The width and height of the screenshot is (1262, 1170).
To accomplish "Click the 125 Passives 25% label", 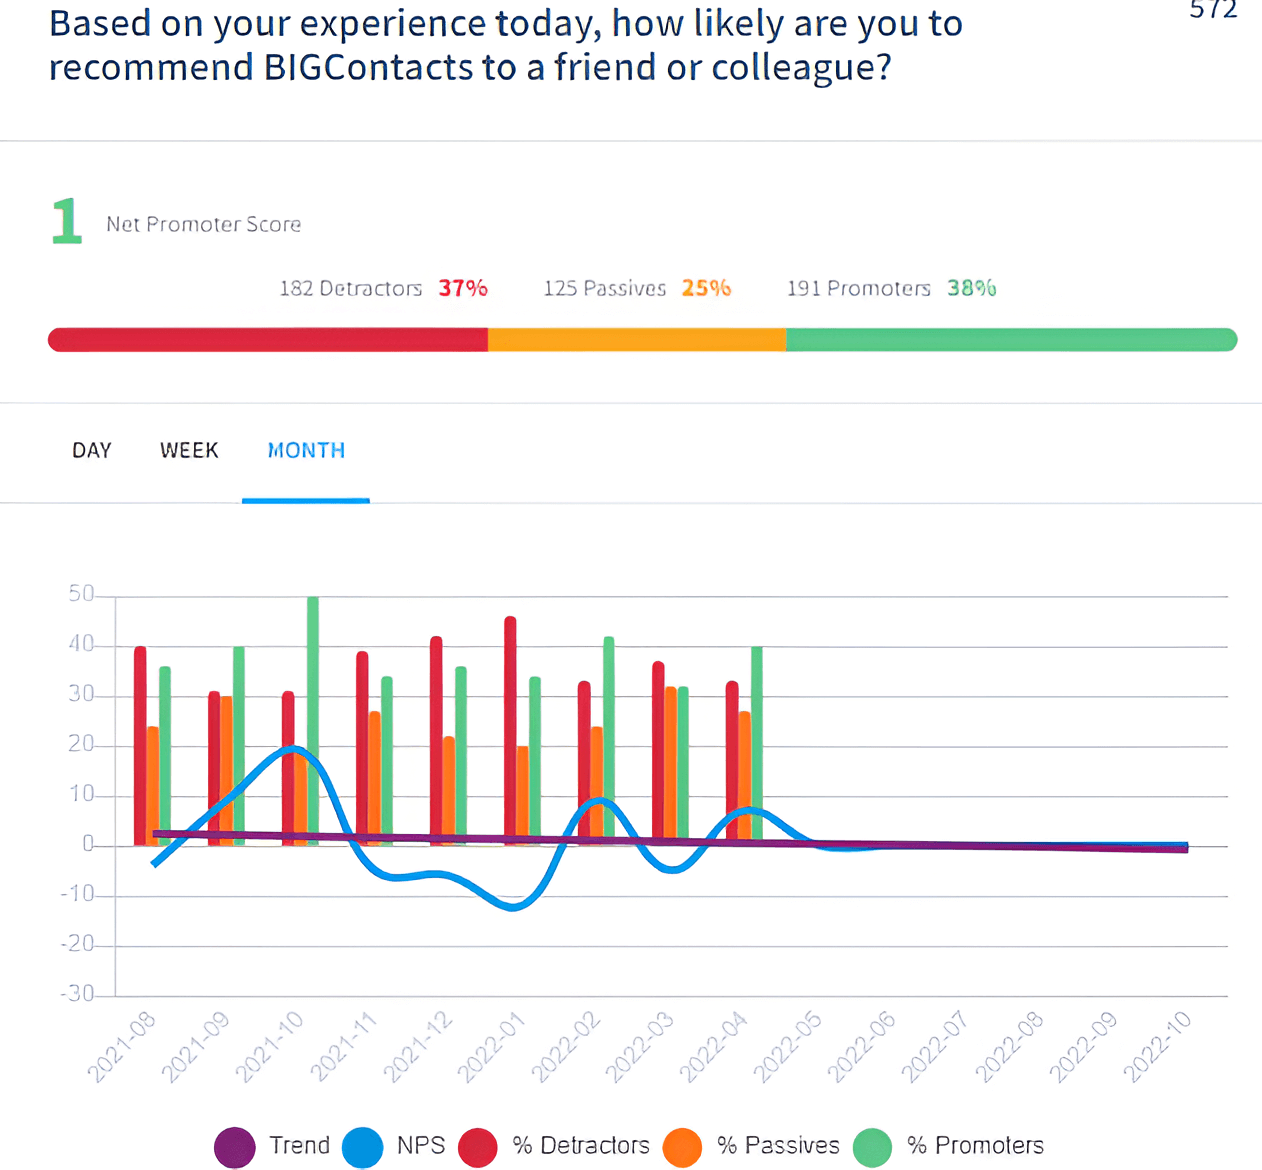I will pos(637,288).
